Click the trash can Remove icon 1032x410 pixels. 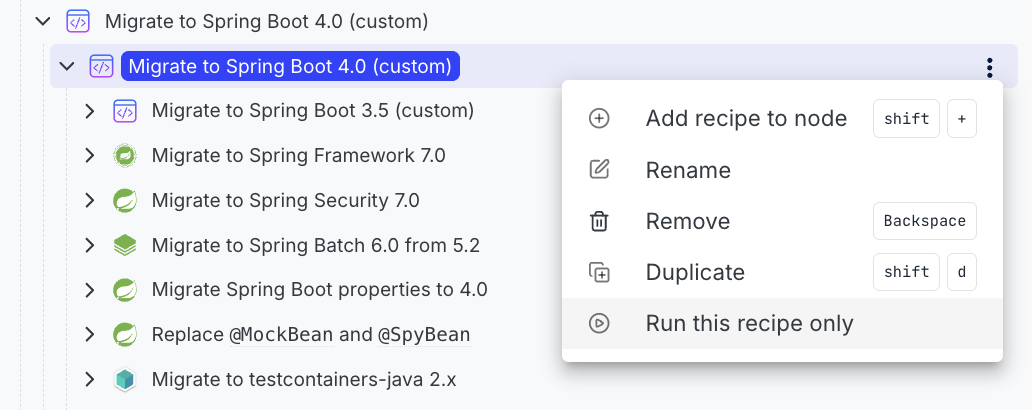599,221
